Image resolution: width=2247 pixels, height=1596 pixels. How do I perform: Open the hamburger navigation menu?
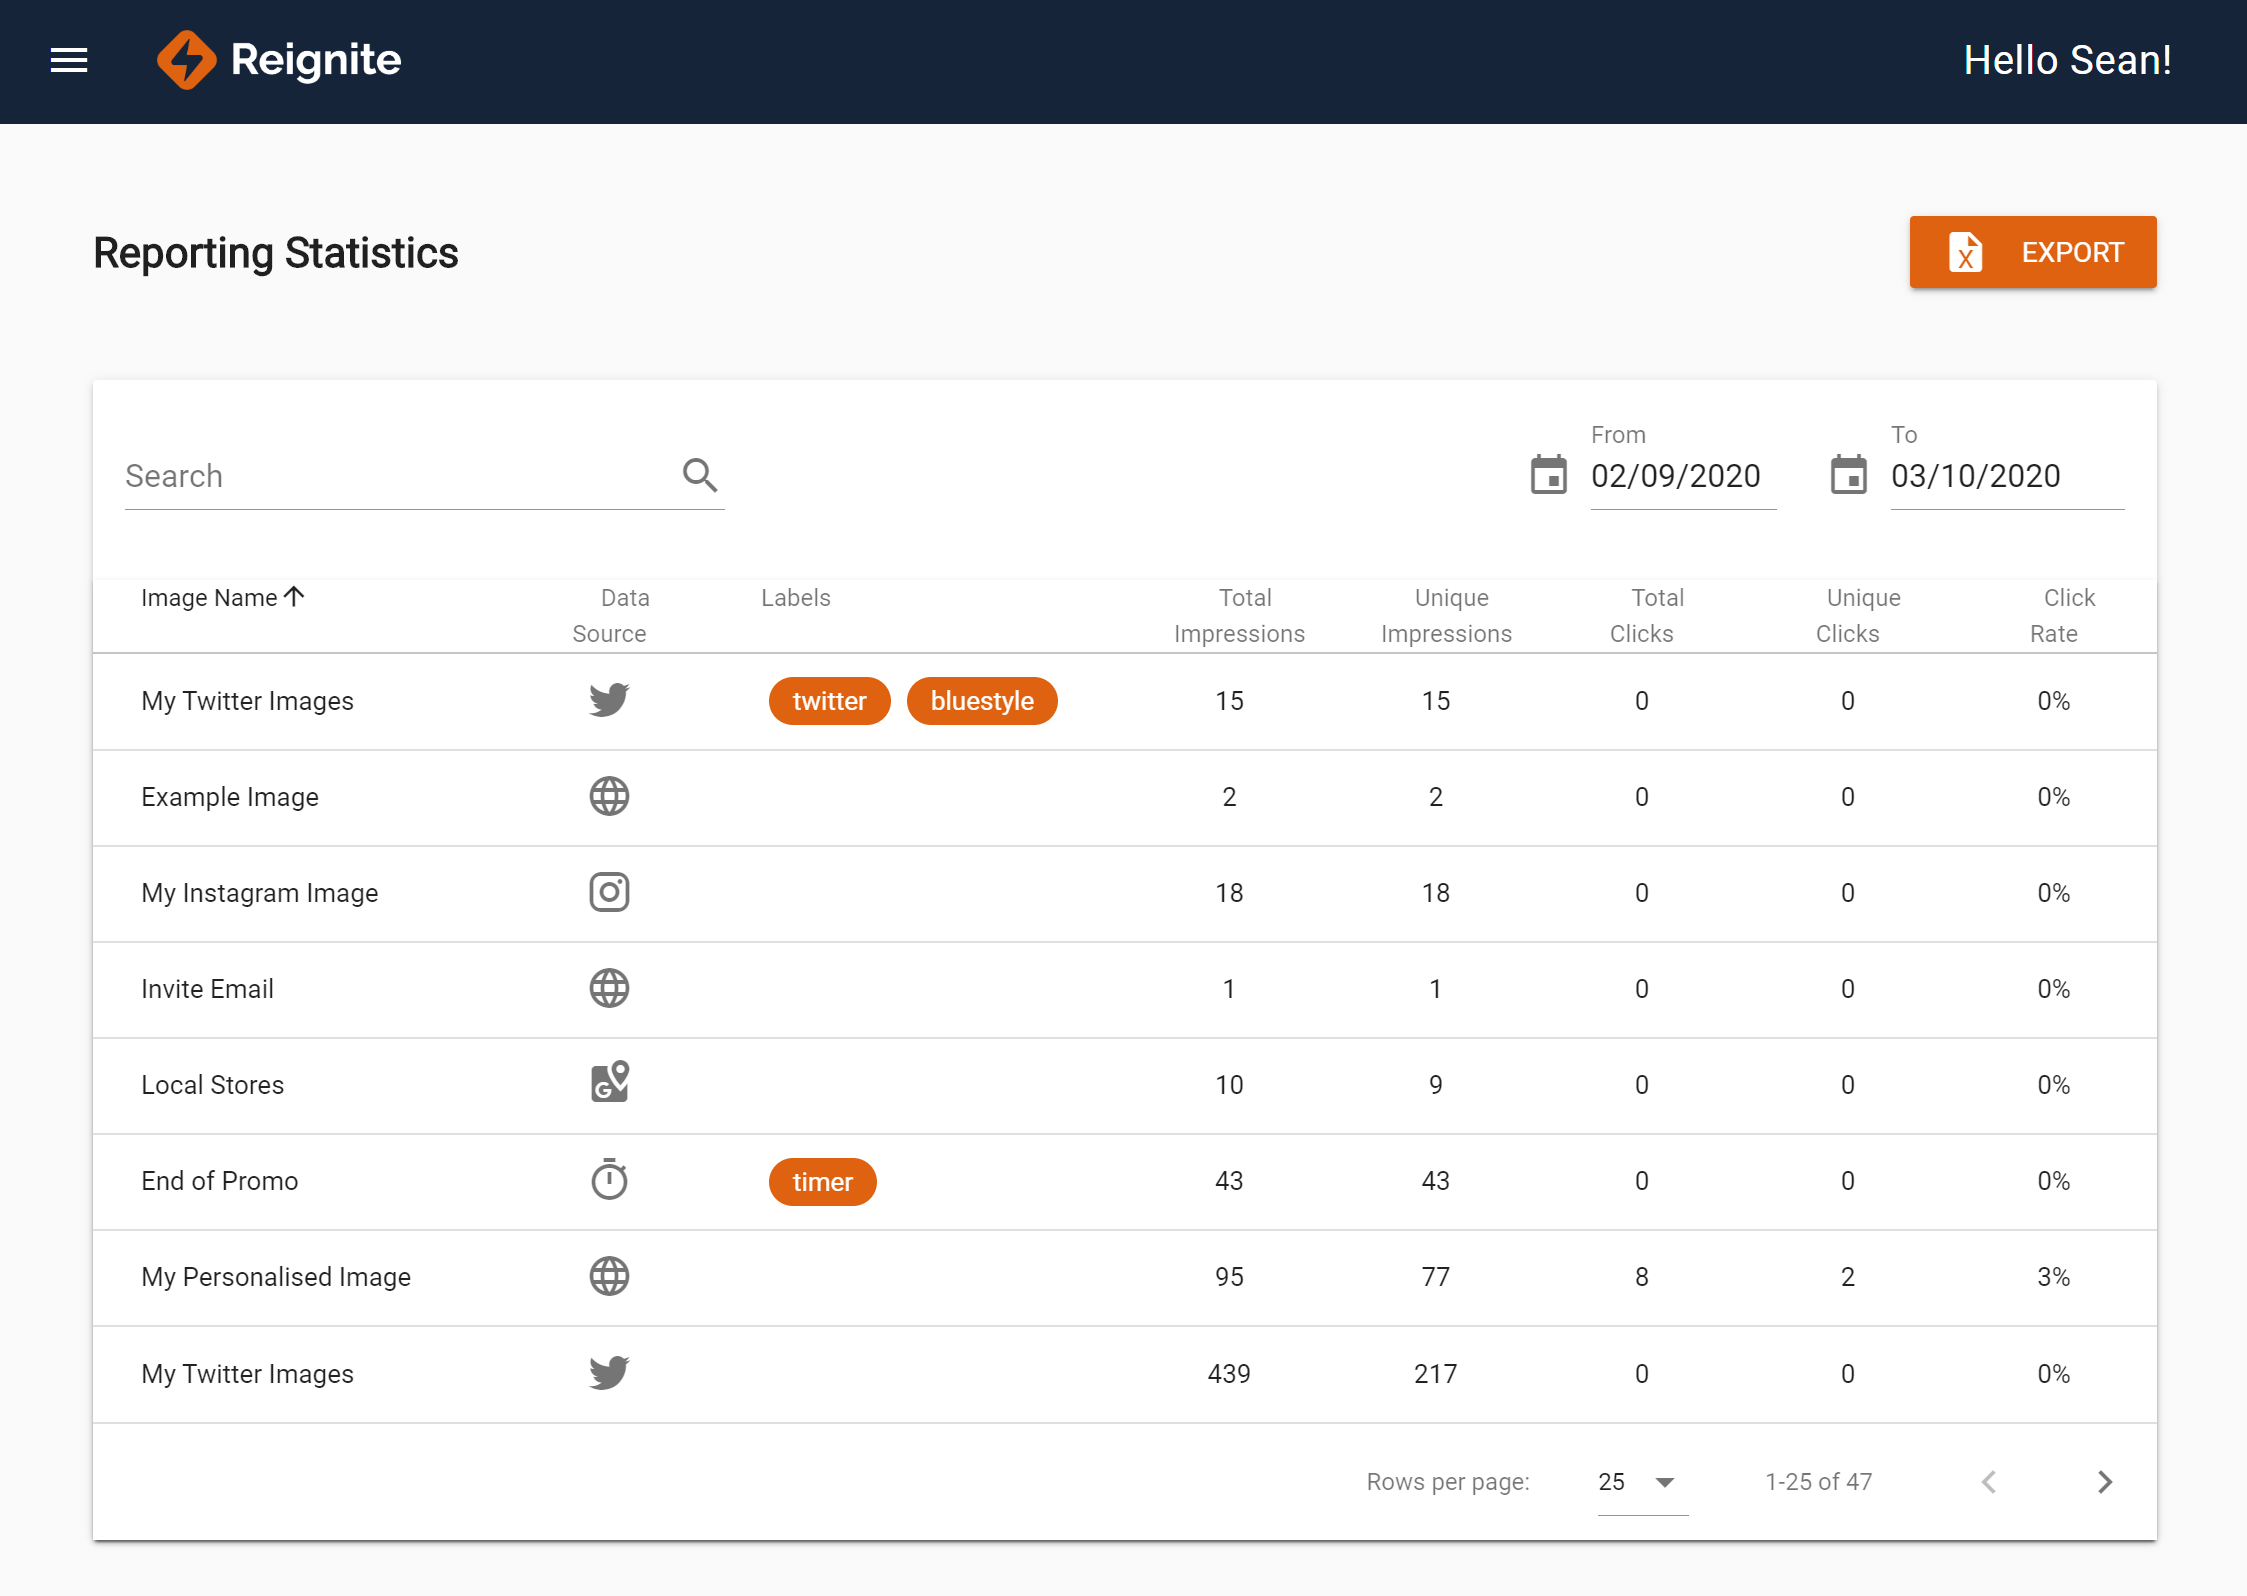tap(69, 60)
